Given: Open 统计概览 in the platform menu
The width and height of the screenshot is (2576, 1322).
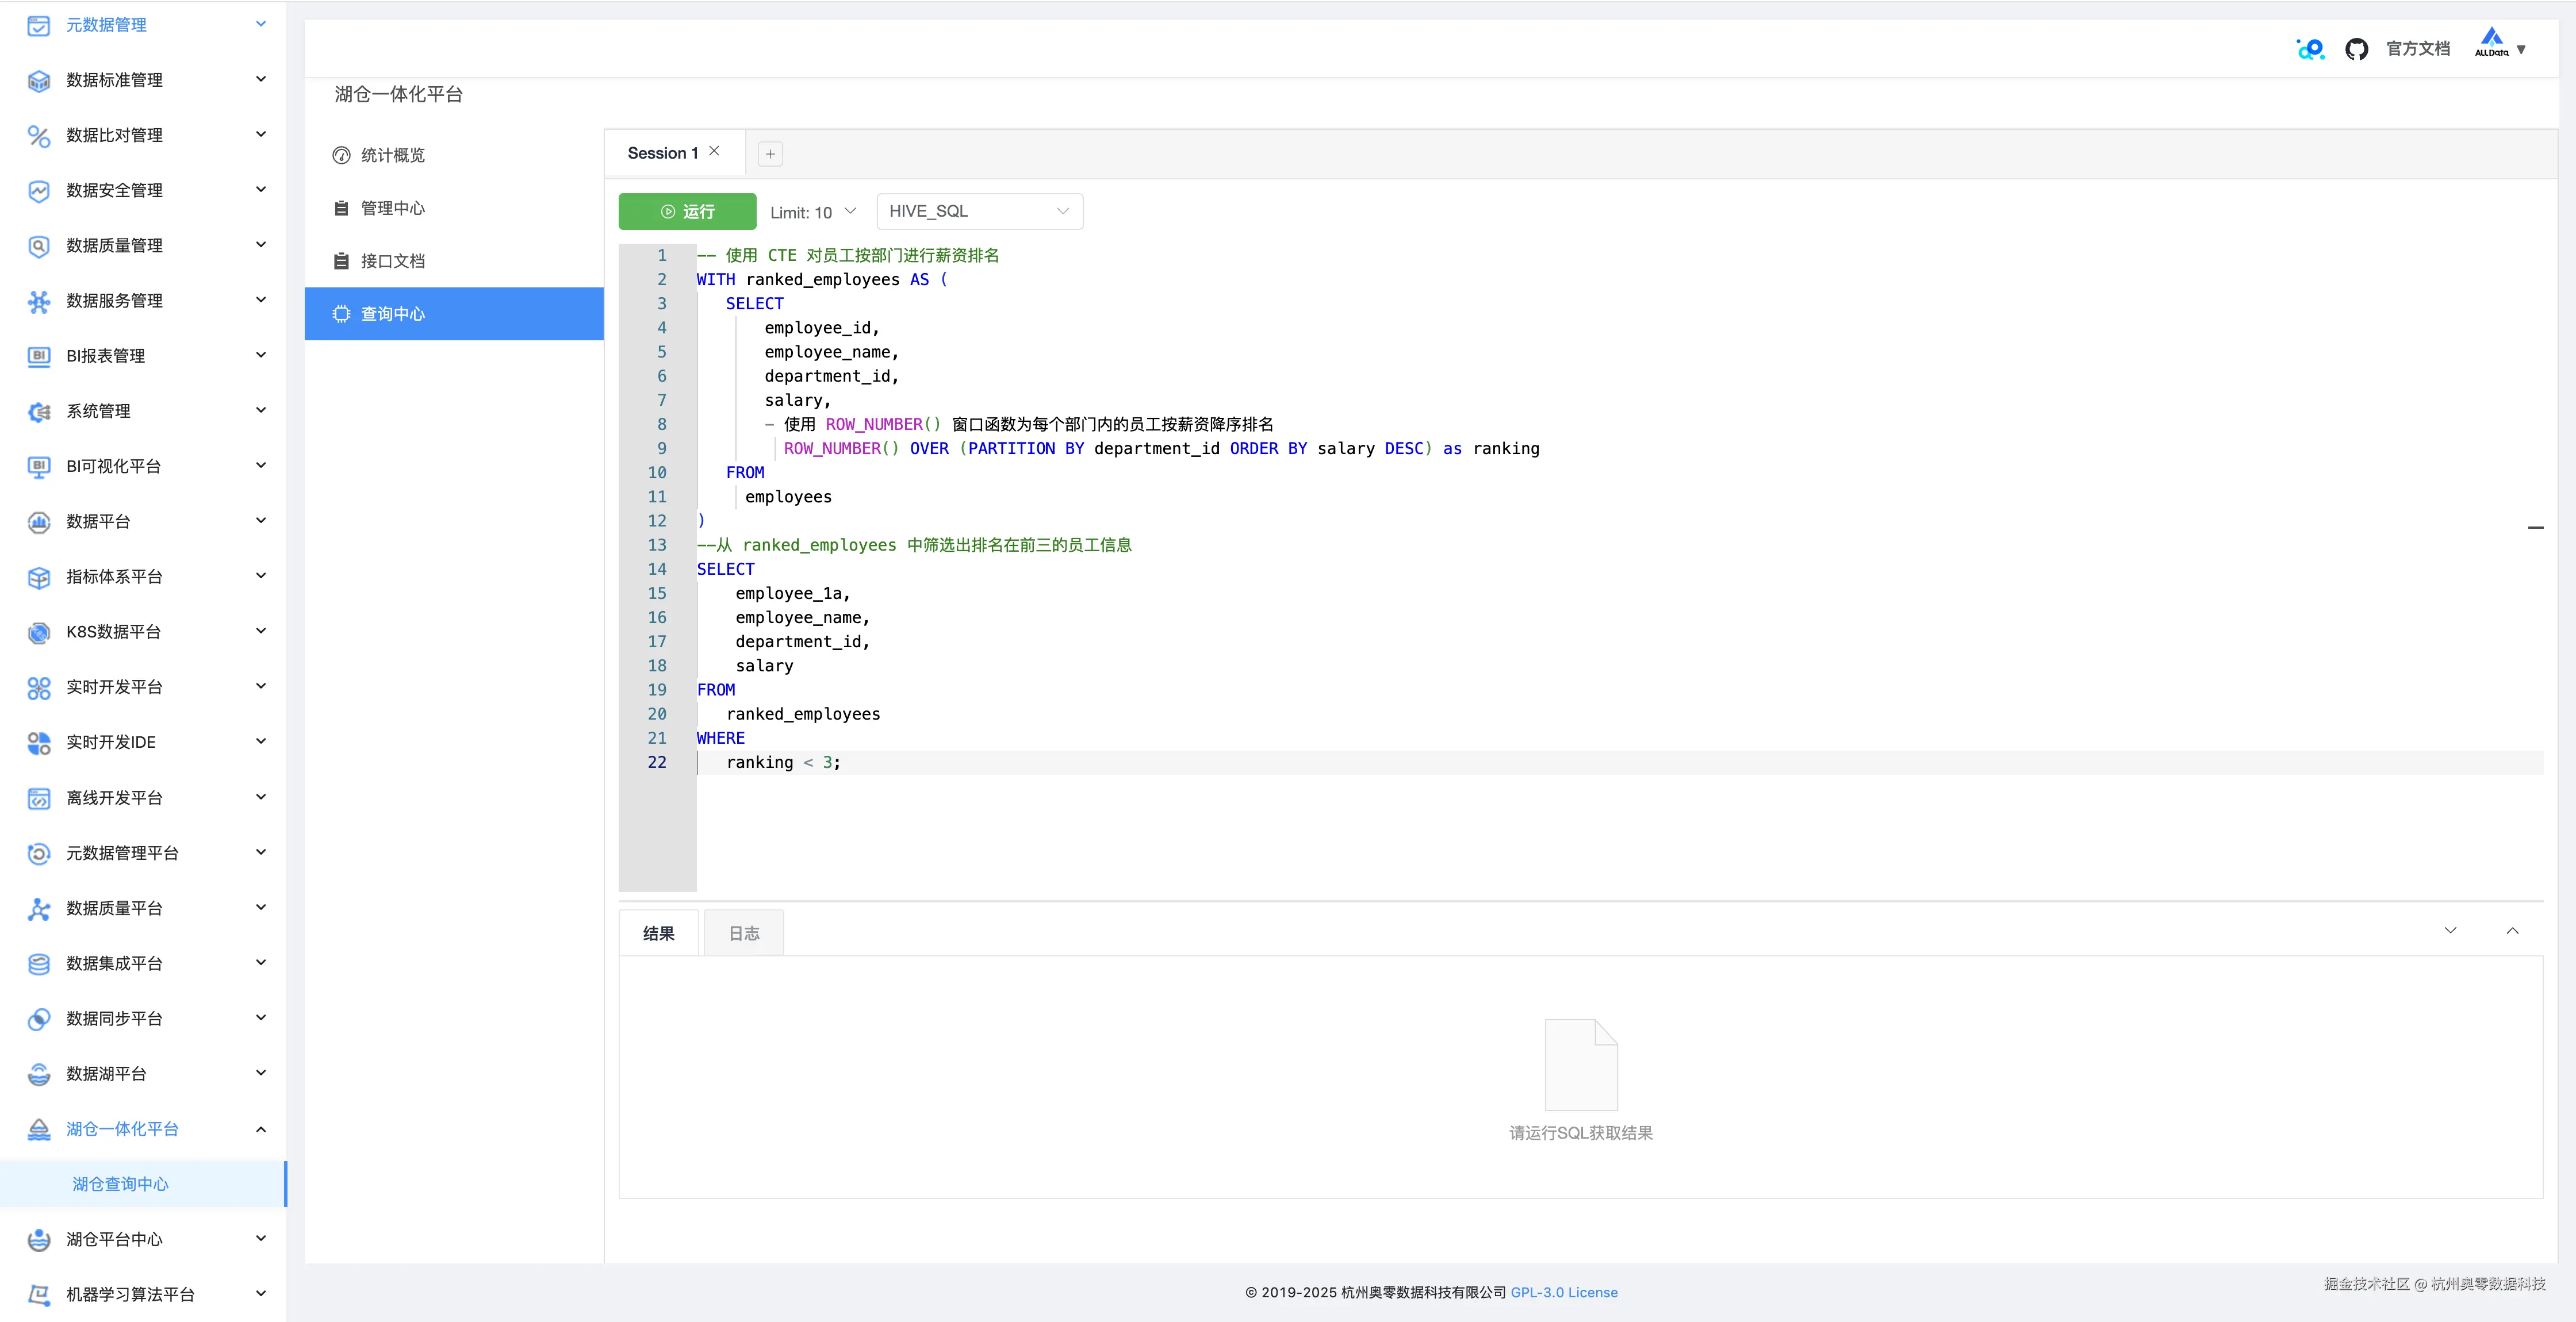Looking at the screenshot, I should (392, 155).
